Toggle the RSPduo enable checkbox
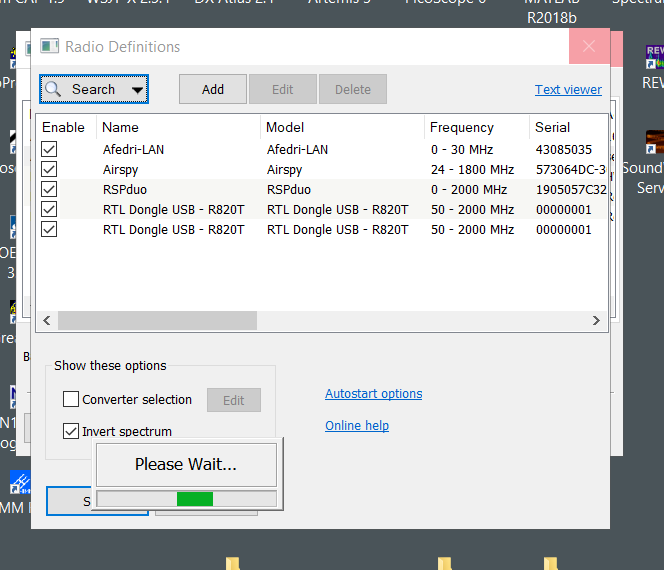This screenshot has width=664, height=570. click(x=49, y=190)
